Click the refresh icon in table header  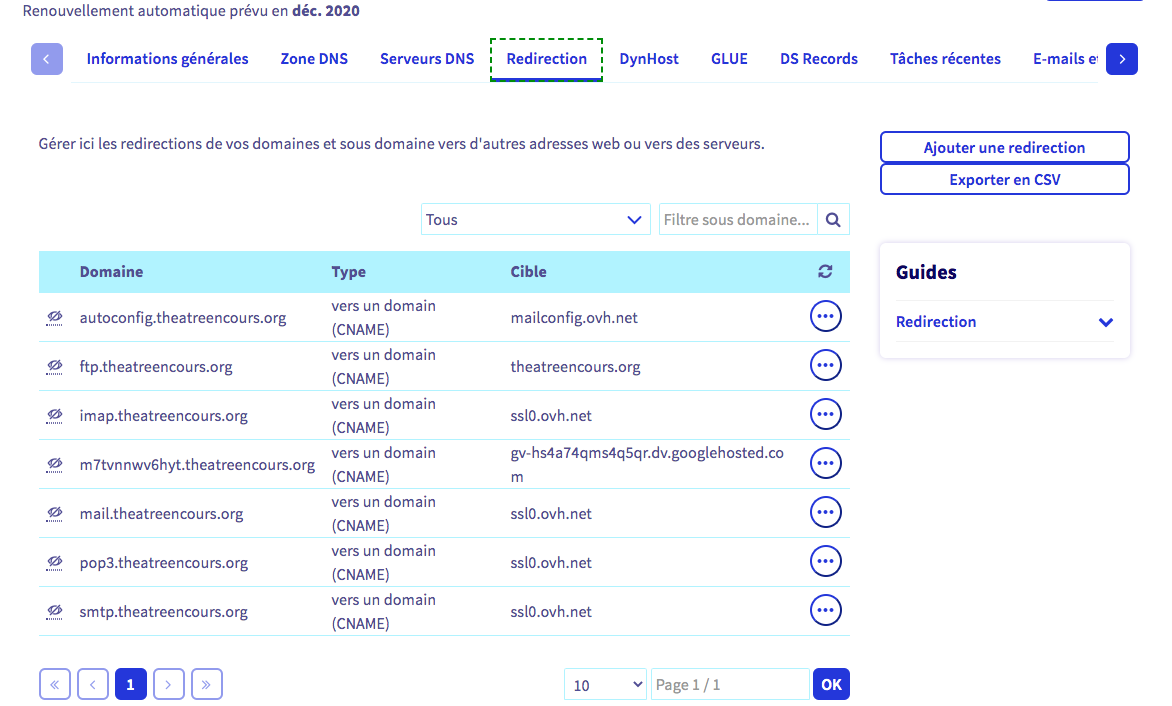(825, 272)
